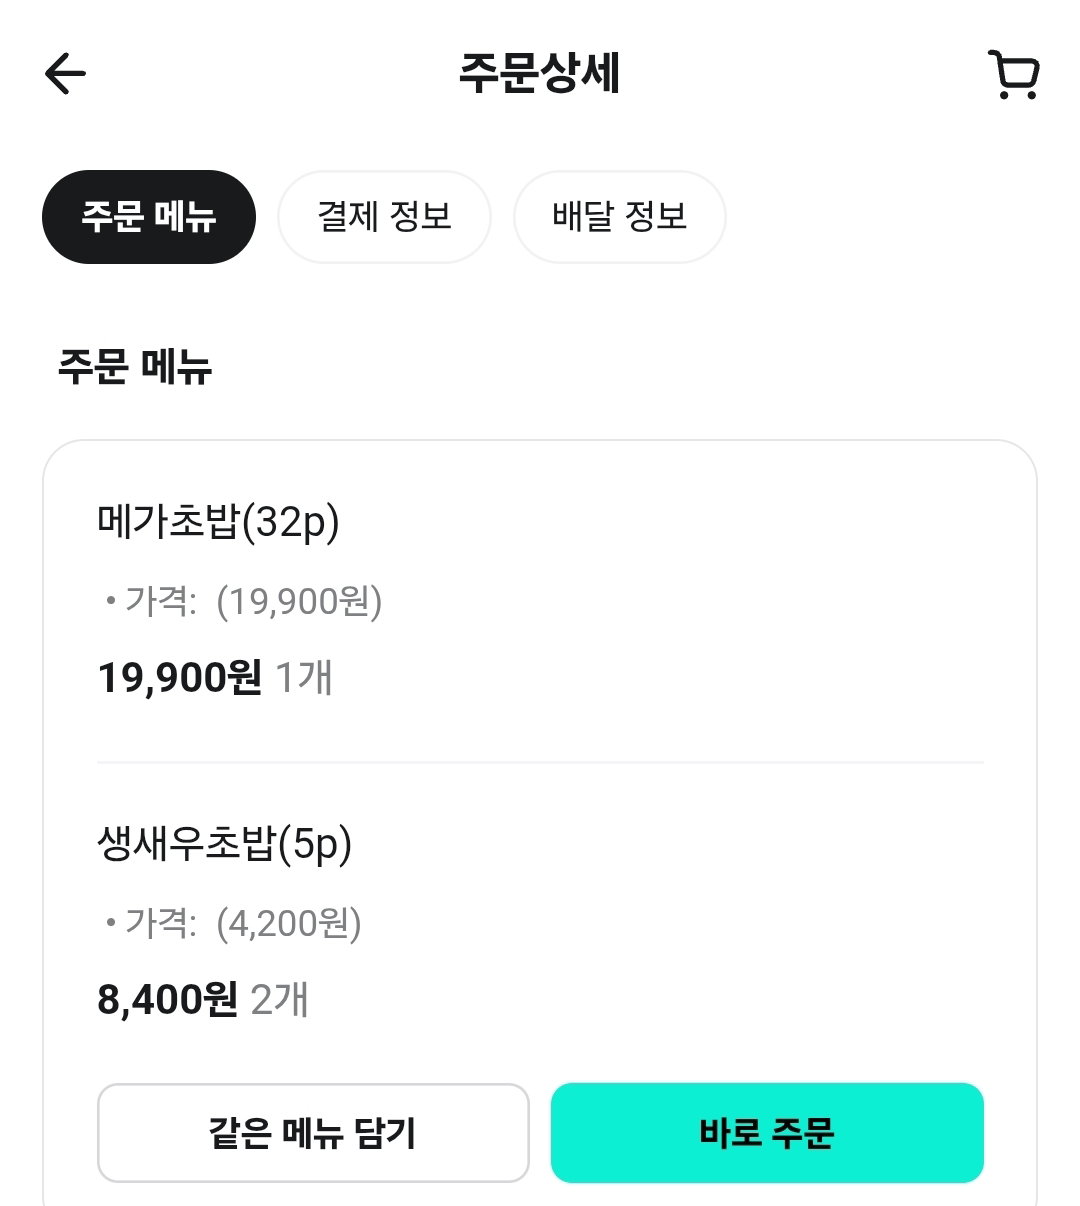Click the 가격: (19,900원) option line
Image resolution: width=1080 pixels, height=1206 pixels.
(x=254, y=602)
